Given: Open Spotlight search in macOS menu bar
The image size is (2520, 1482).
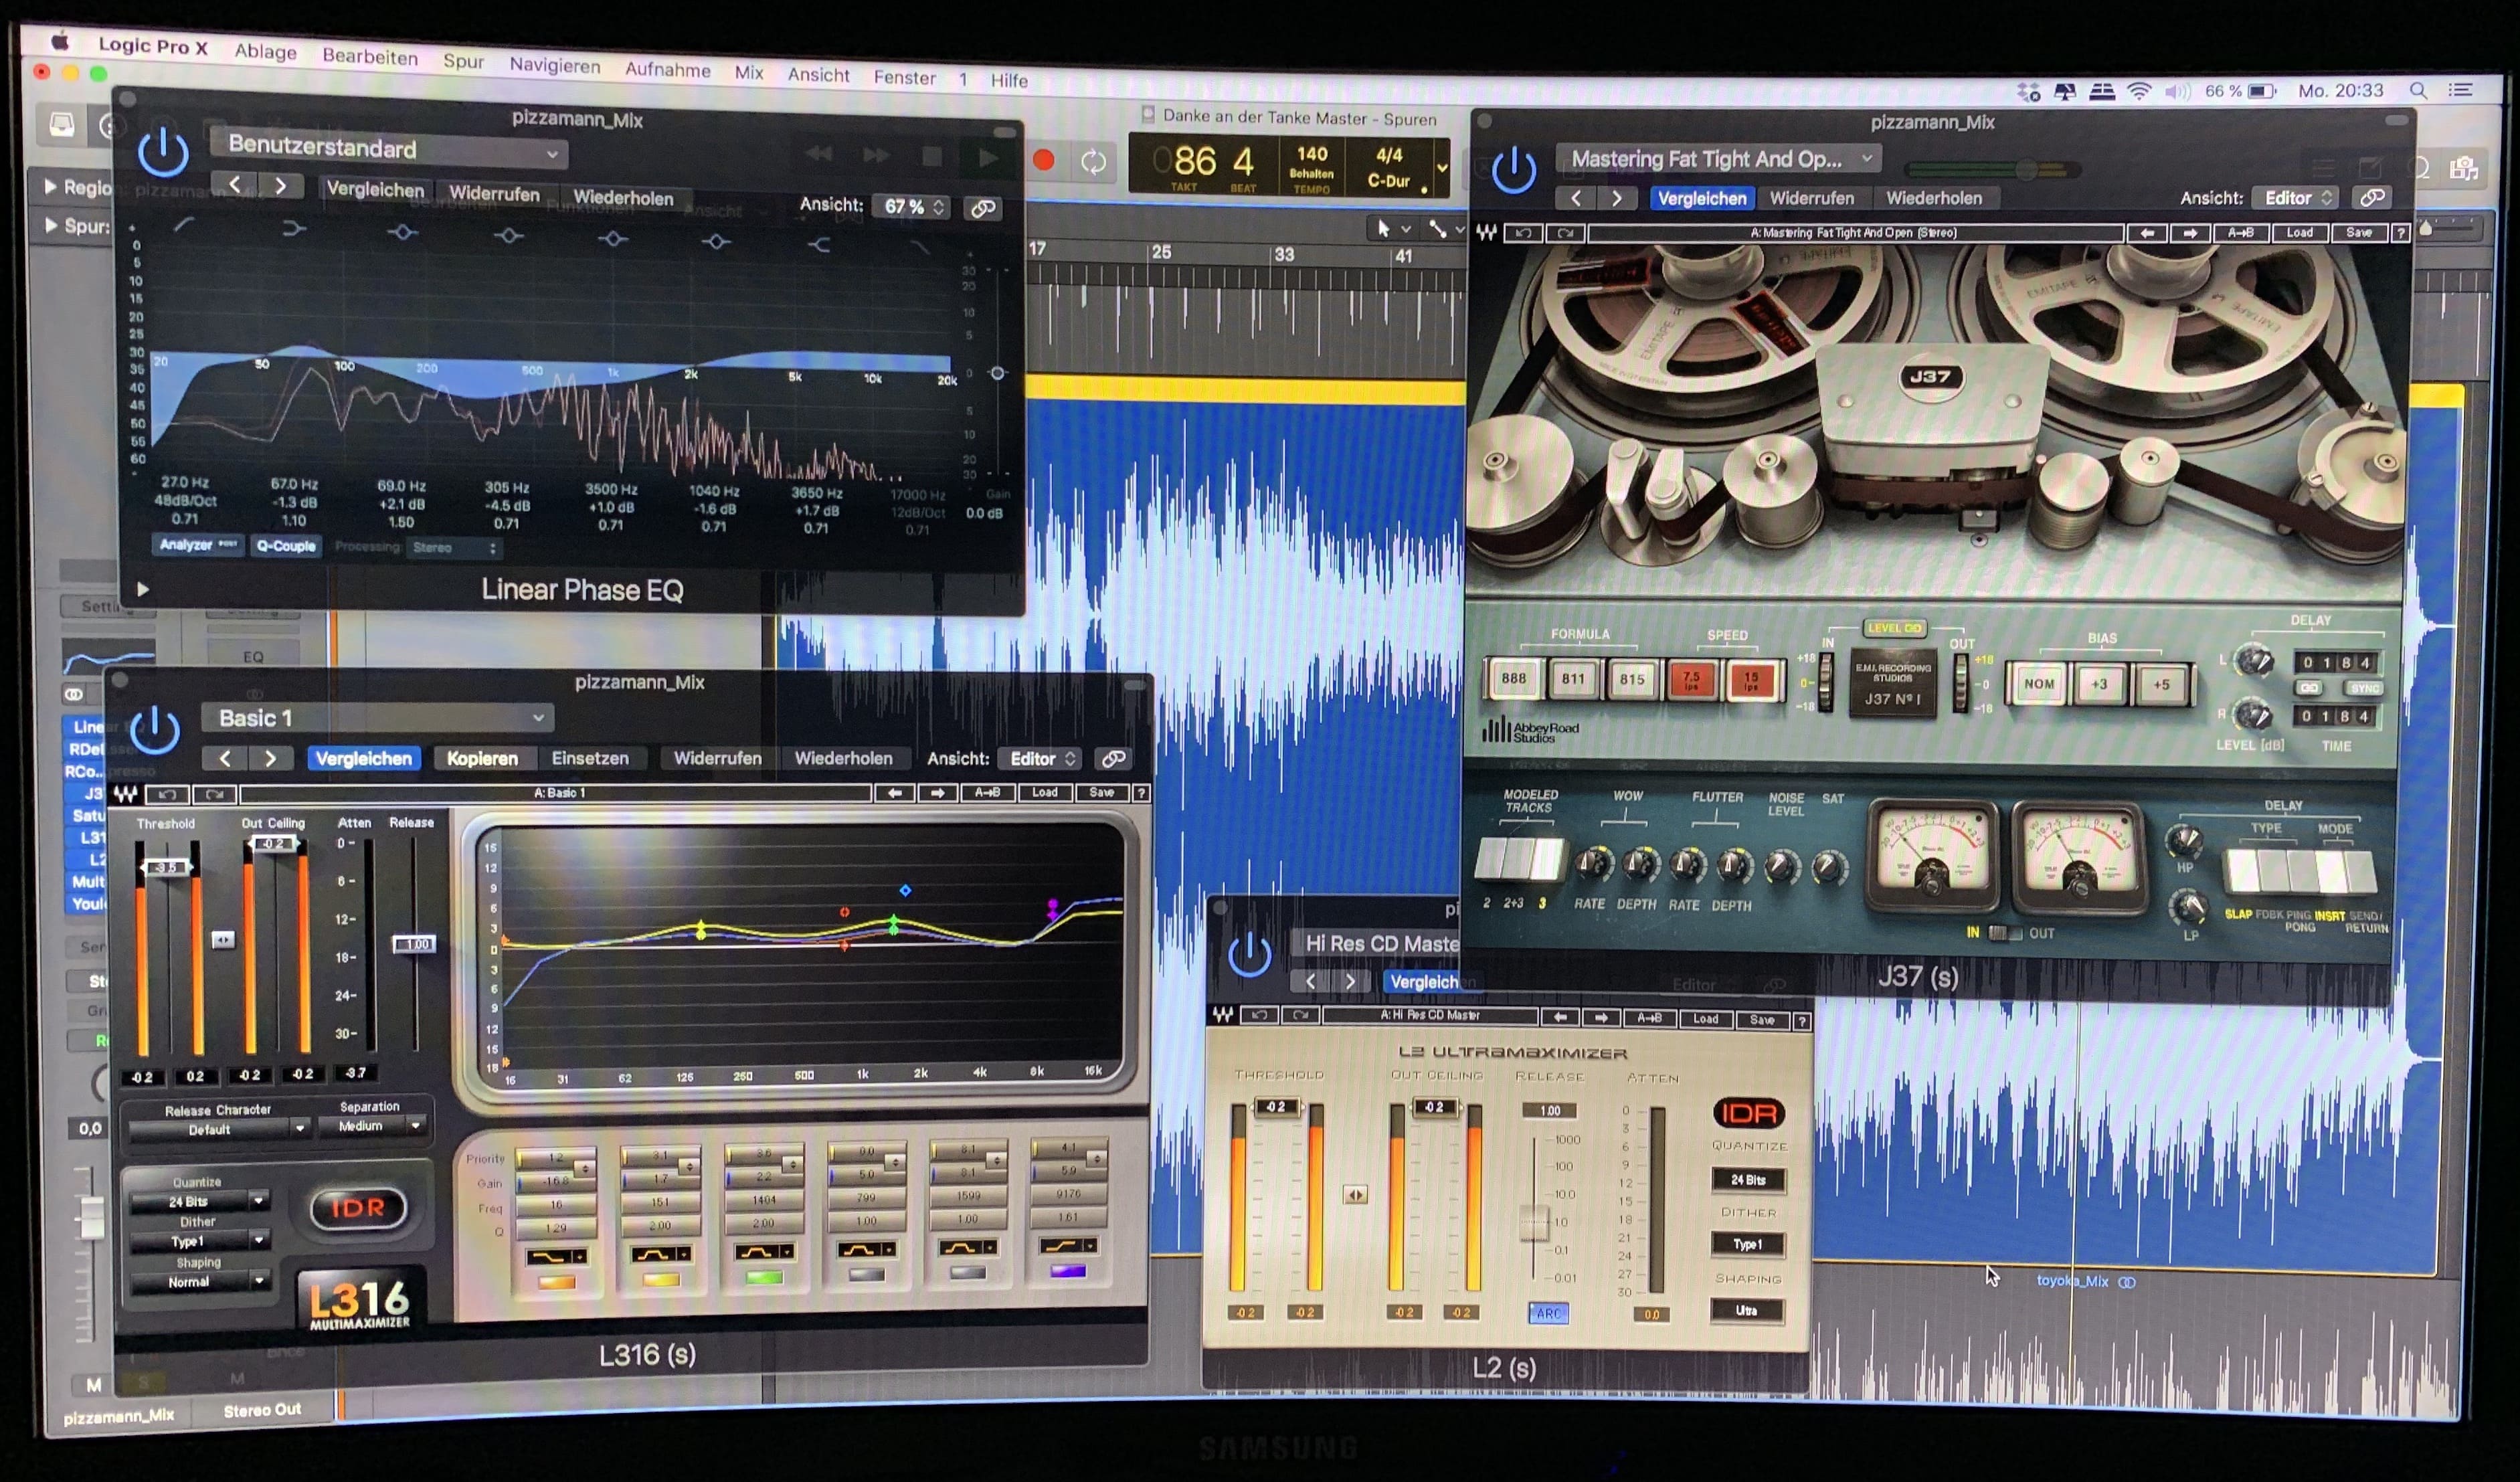Looking at the screenshot, I should [x=2418, y=90].
